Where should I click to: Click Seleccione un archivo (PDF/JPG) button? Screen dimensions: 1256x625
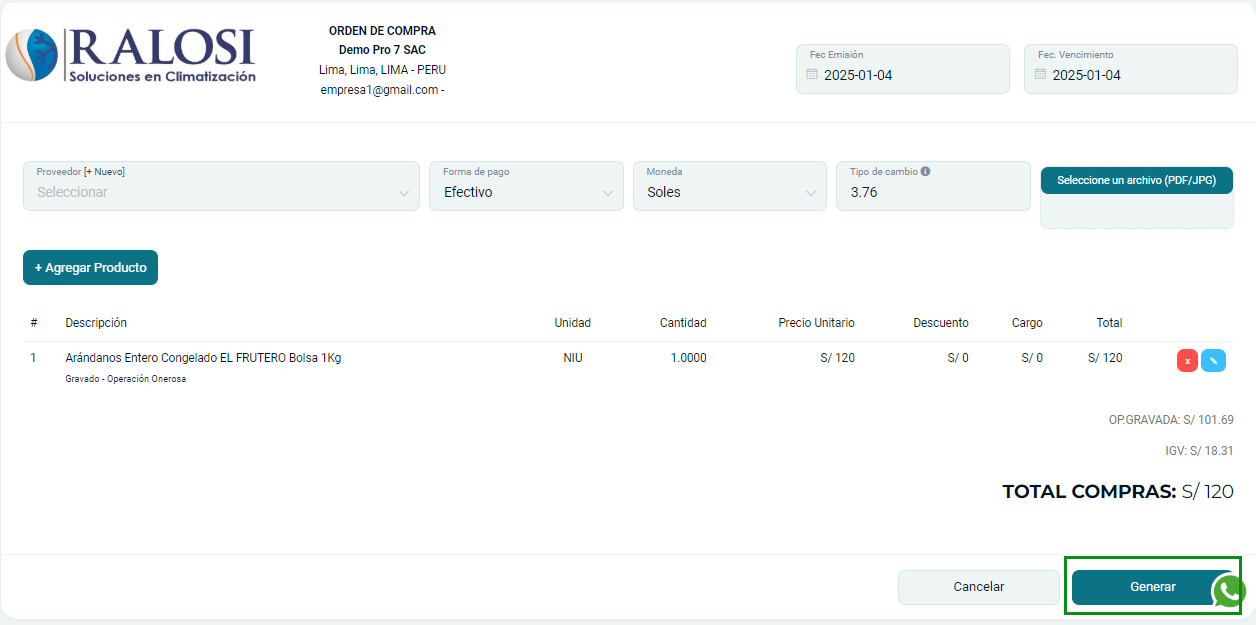pos(1136,180)
